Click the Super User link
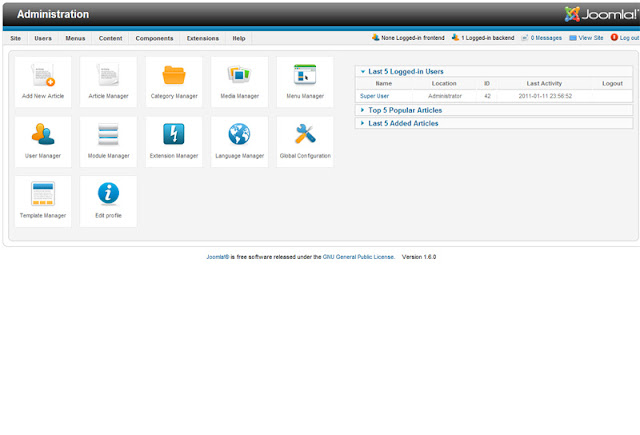Image resolution: width=640 pixels, height=435 pixels. coord(374,96)
